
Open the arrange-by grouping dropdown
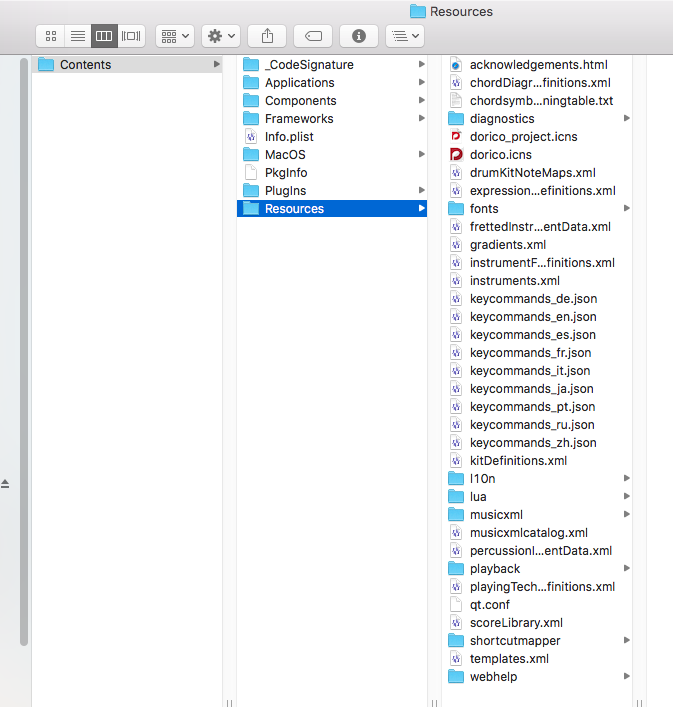pos(175,36)
